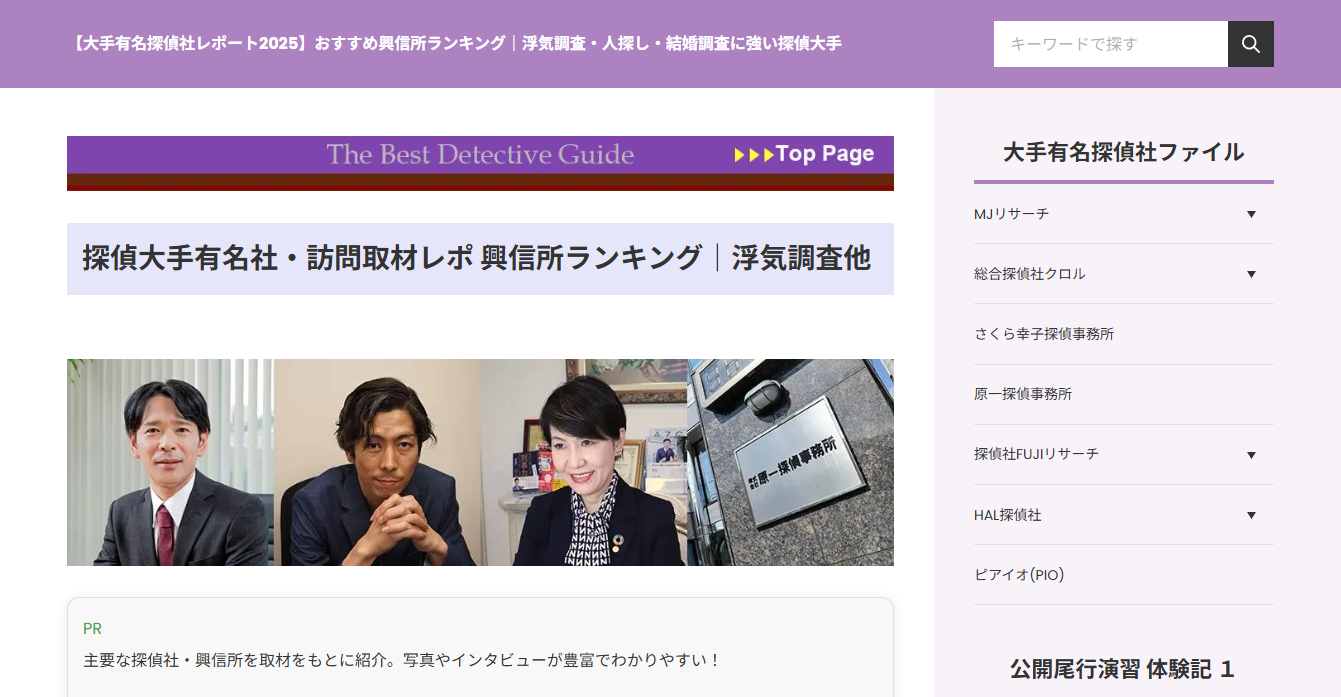The image size is (1341, 697).
Task: Expand the HAL探偵社 submenu arrow
Action: (1251, 515)
